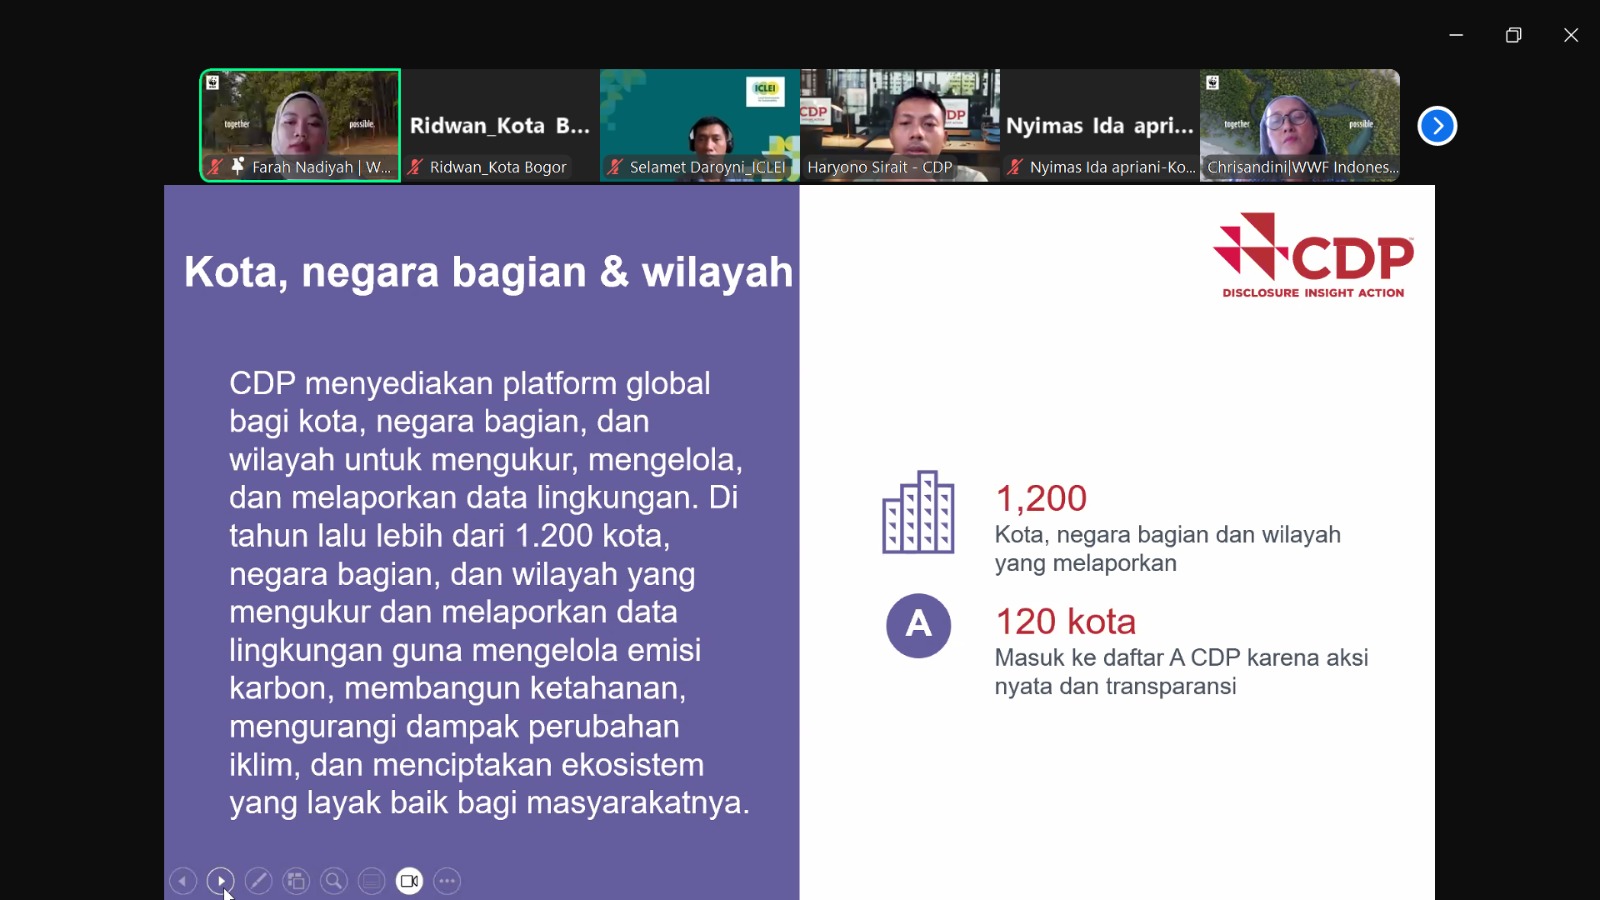Click pin icon on Farah Nadiyah tile

[x=237, y=166]
